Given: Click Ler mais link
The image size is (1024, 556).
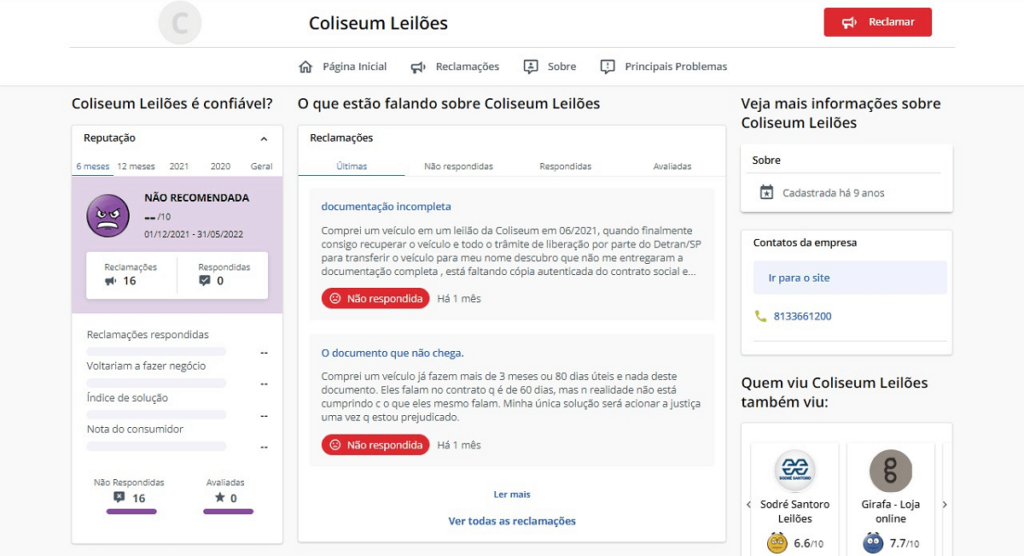Looking at the screenshot, I should [512, 495].
